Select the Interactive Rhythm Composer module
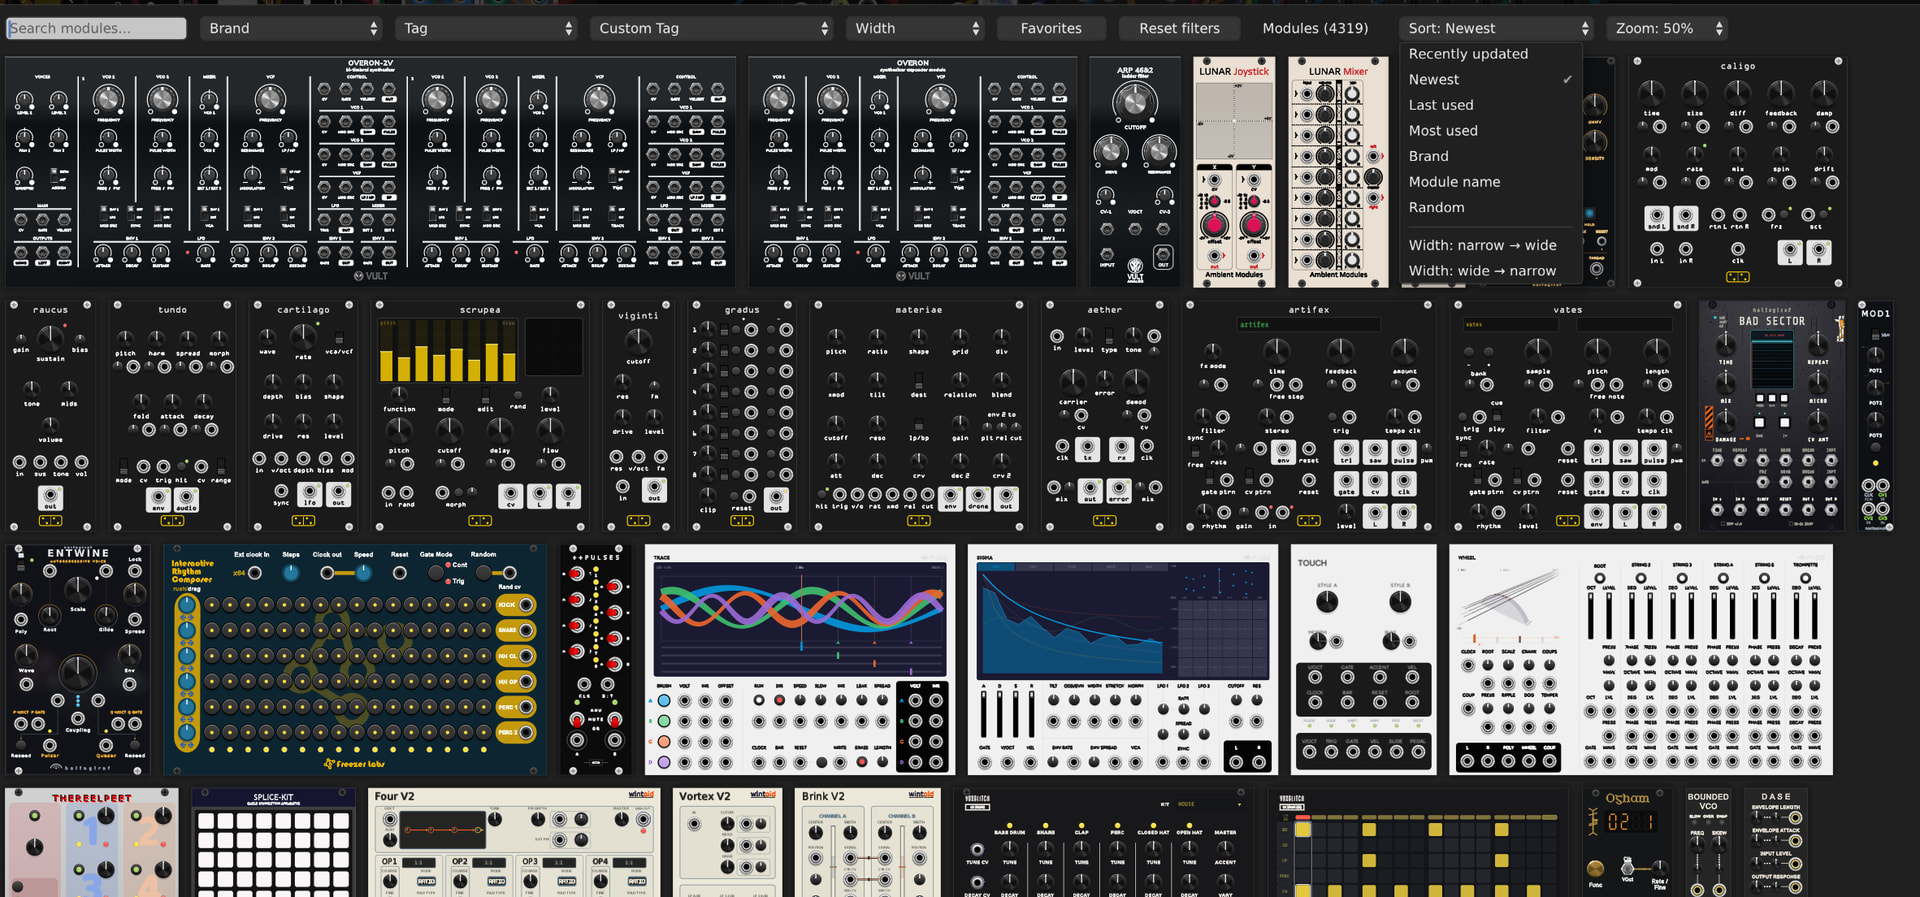The image size is (1920, 897). click(355, 660)
